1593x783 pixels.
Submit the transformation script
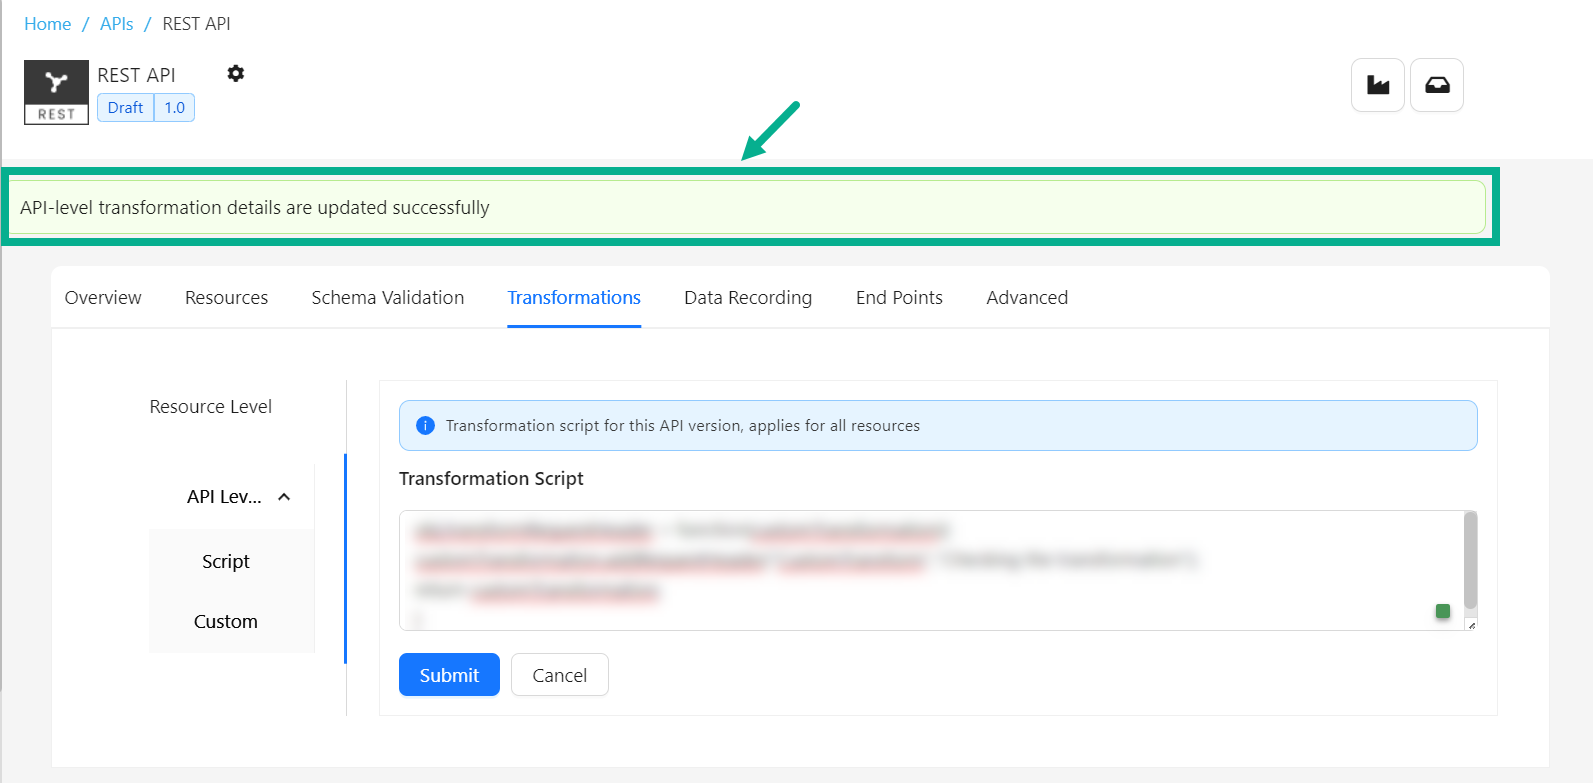[x=449, y=675]
